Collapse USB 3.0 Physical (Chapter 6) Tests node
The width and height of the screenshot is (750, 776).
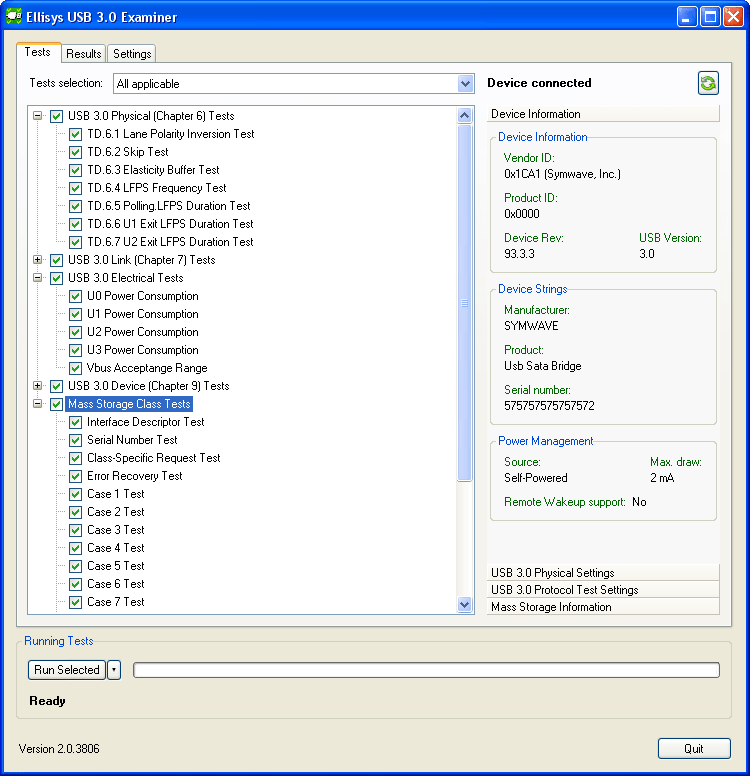point(38,116)
